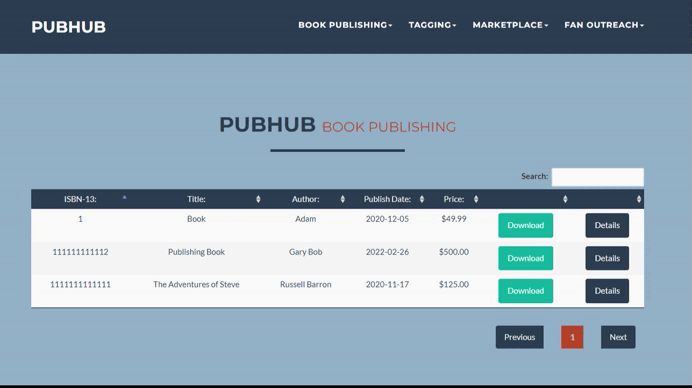Click author name Russell Barron

305,285
